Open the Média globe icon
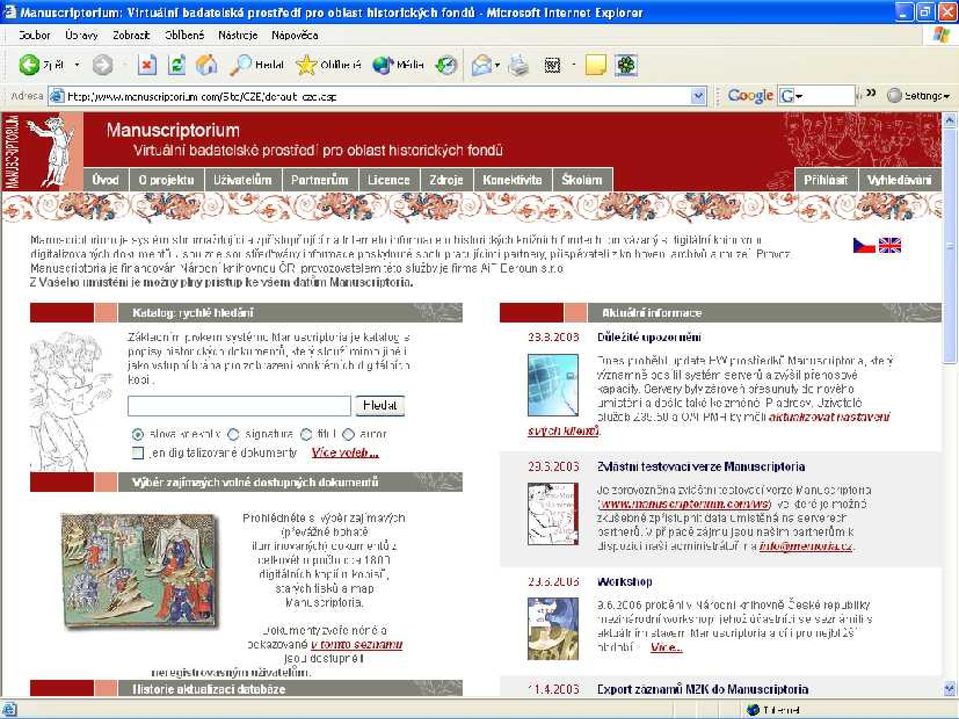 click(398, 65)
